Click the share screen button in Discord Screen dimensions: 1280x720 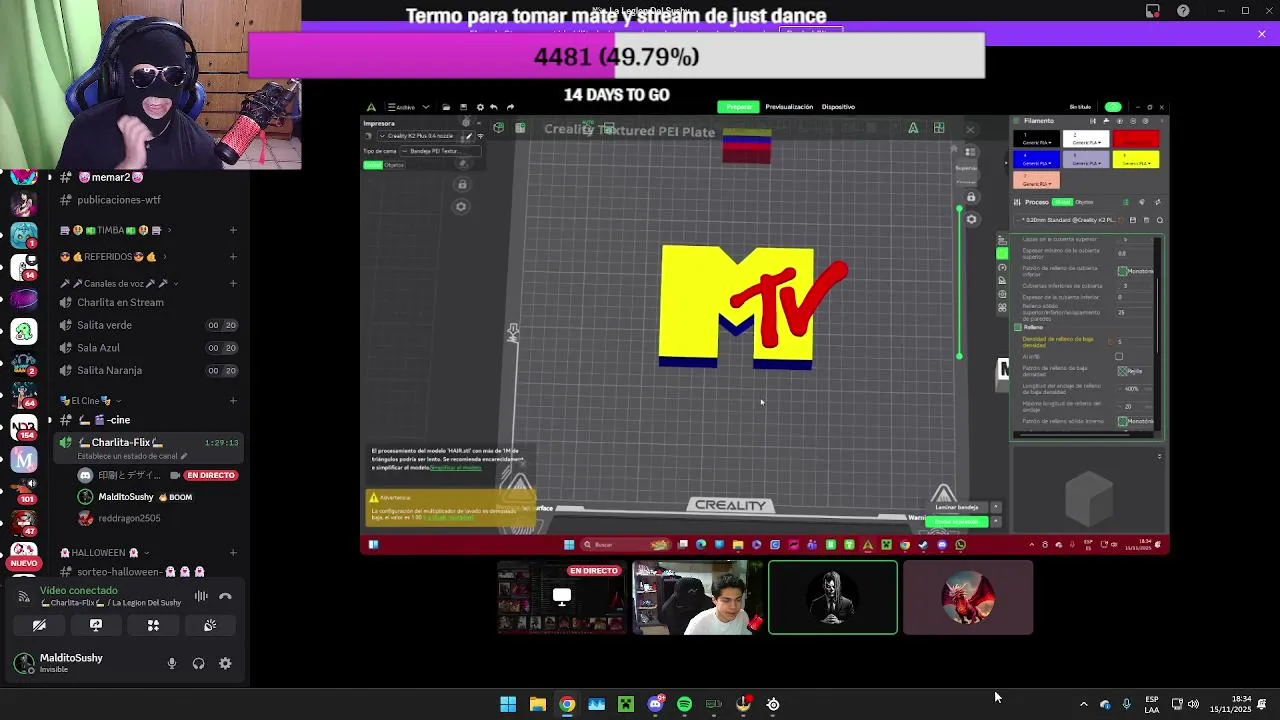[96, 625]
